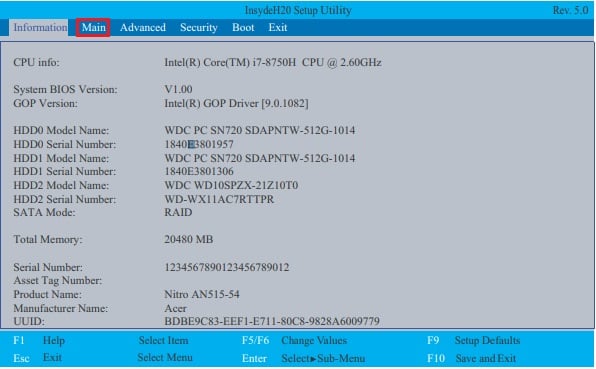Go to the Advanced tab

143,27
